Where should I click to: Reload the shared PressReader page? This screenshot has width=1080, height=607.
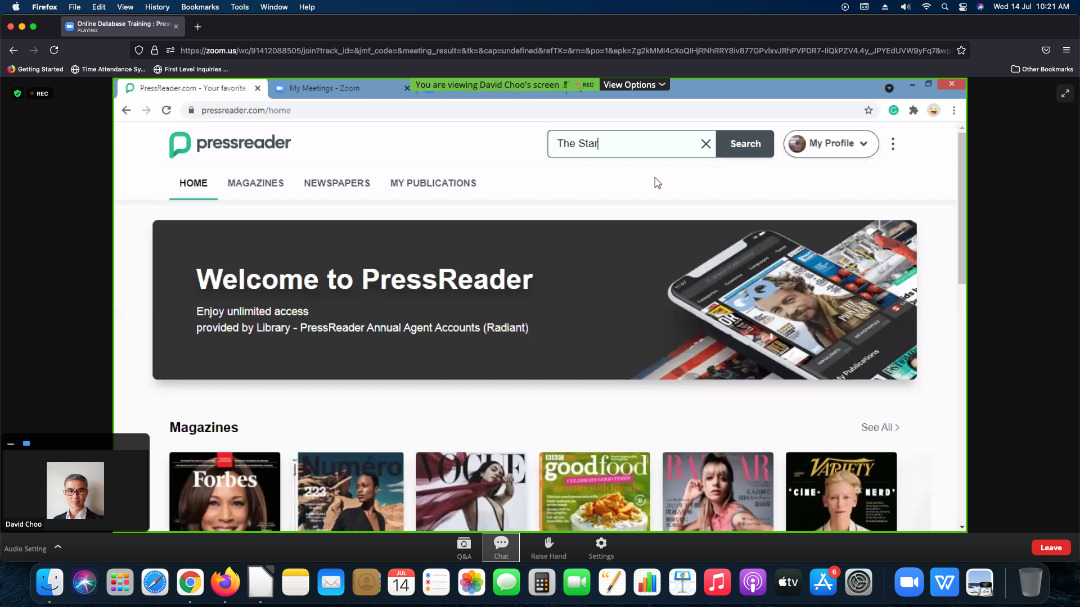166,110
